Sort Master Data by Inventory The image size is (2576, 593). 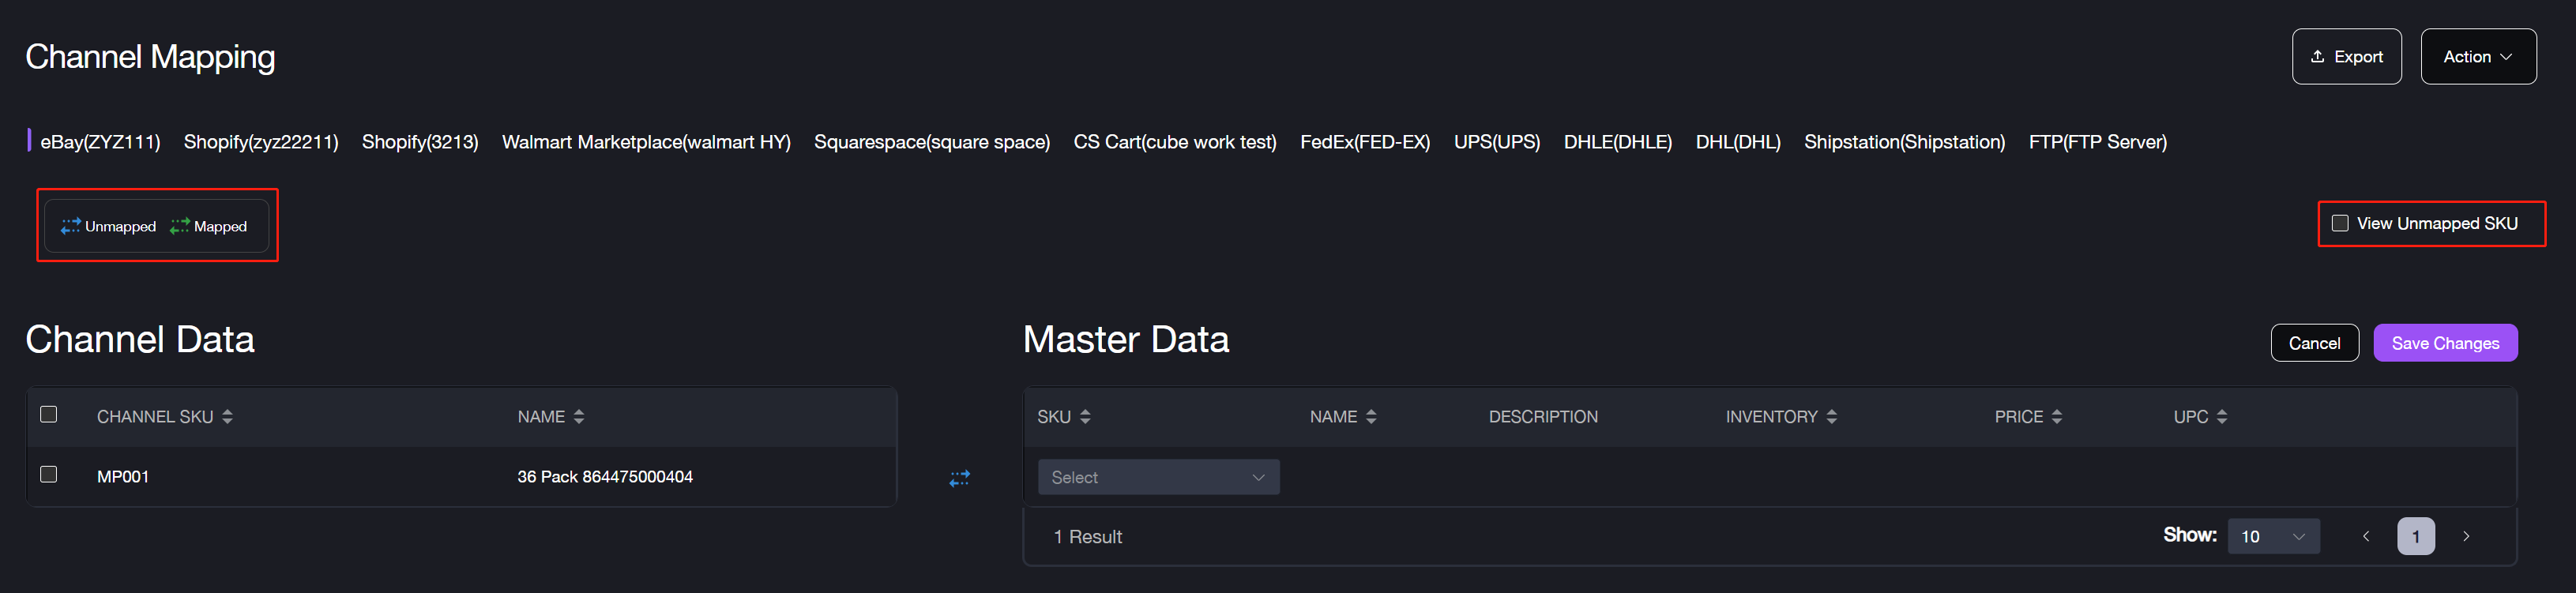click(1831, 417)
